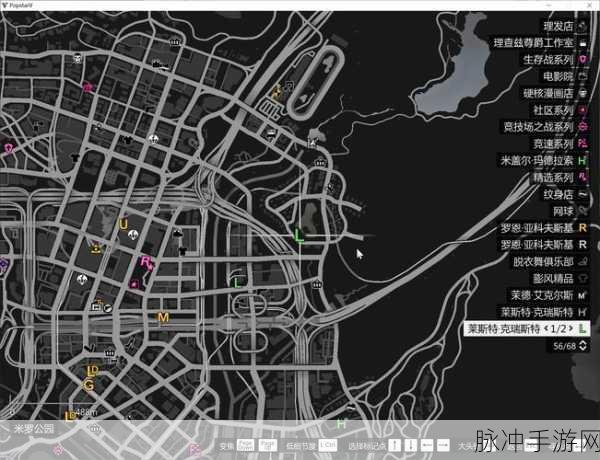
Task: Click the yellow casino icon by the racetrack
Action: 277,91
